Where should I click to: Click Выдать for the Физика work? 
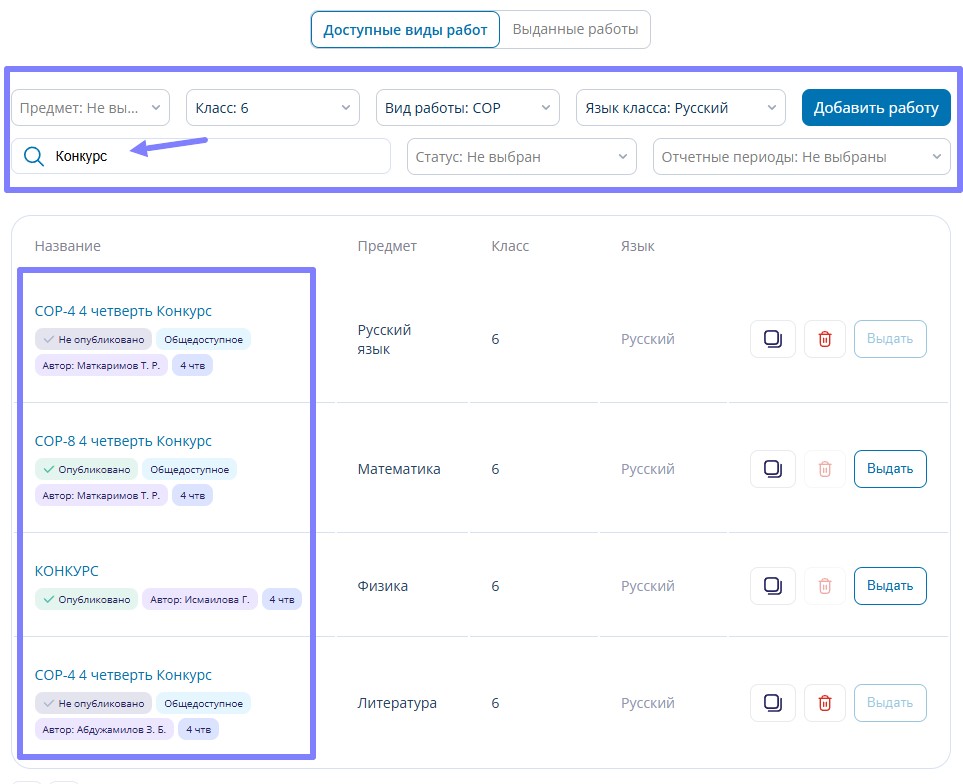pyautogui.click(x=890, y=586)
